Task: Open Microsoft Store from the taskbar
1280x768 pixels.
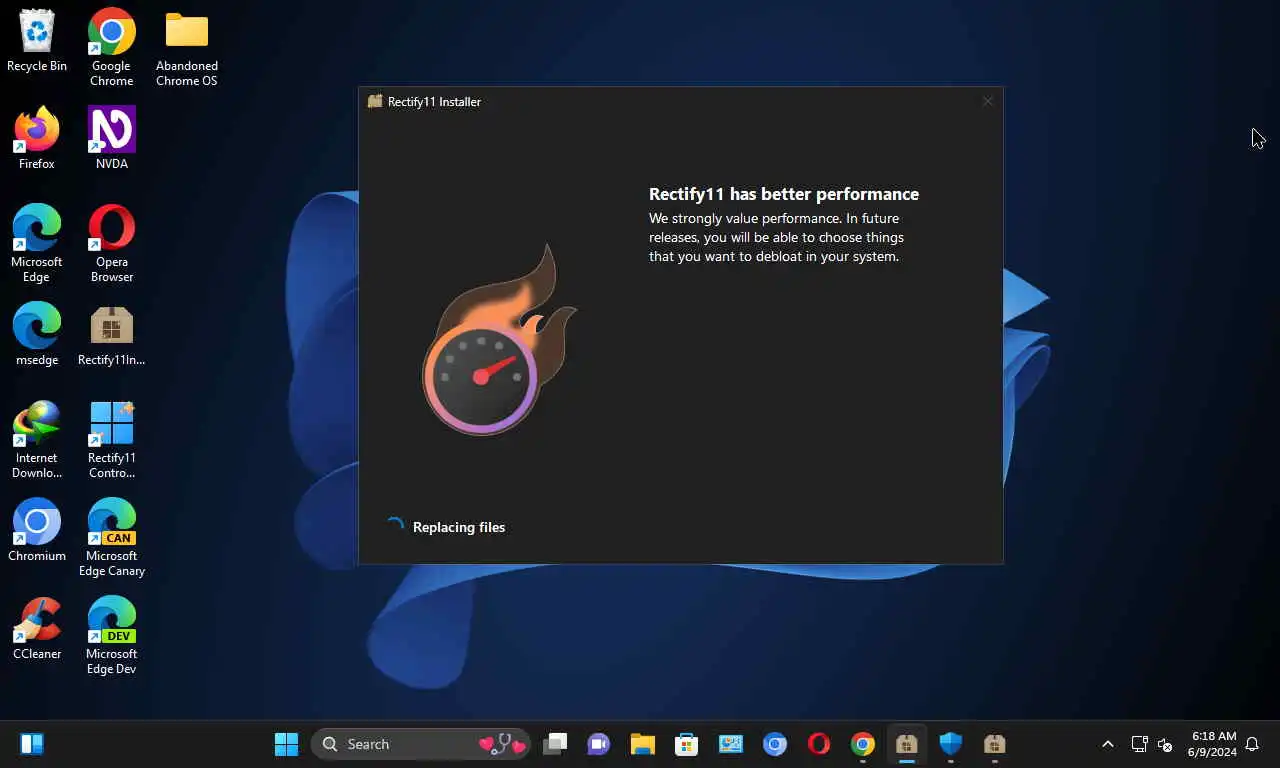Action: [687, 744]
